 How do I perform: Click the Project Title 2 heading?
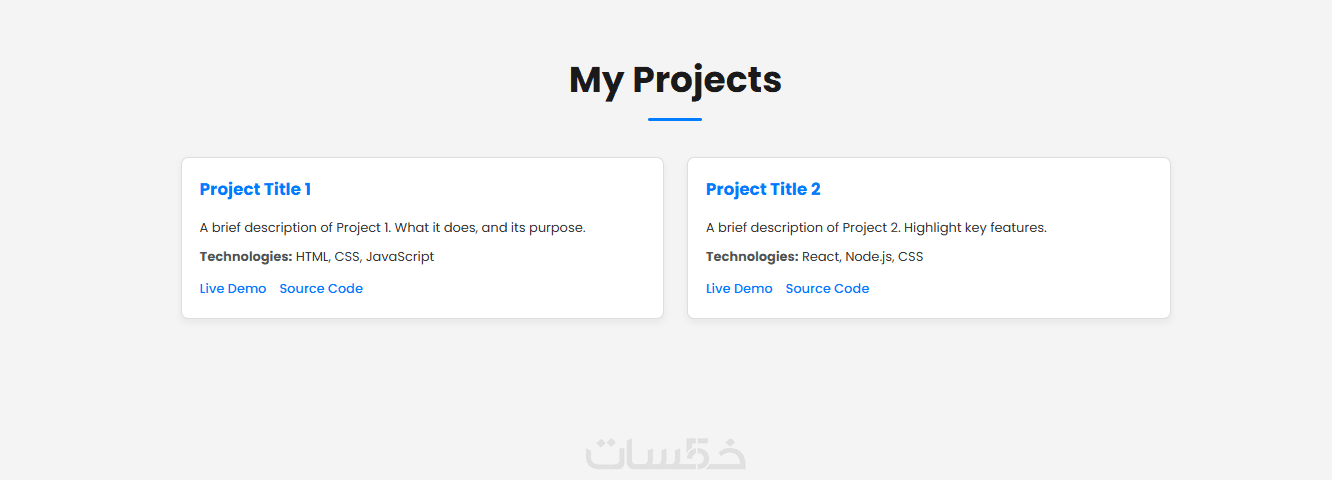pyautogui.click(x=763, y=189)
